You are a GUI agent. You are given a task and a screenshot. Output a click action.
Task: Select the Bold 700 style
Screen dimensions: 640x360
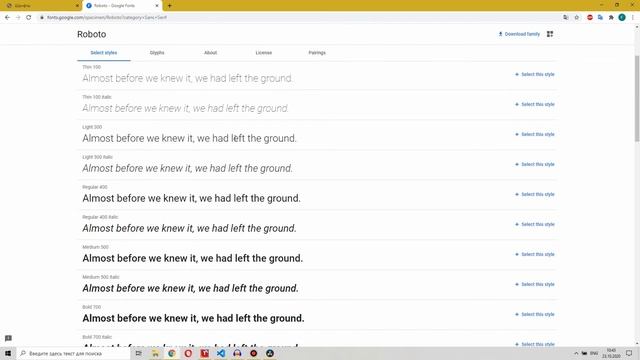point(535,314)
